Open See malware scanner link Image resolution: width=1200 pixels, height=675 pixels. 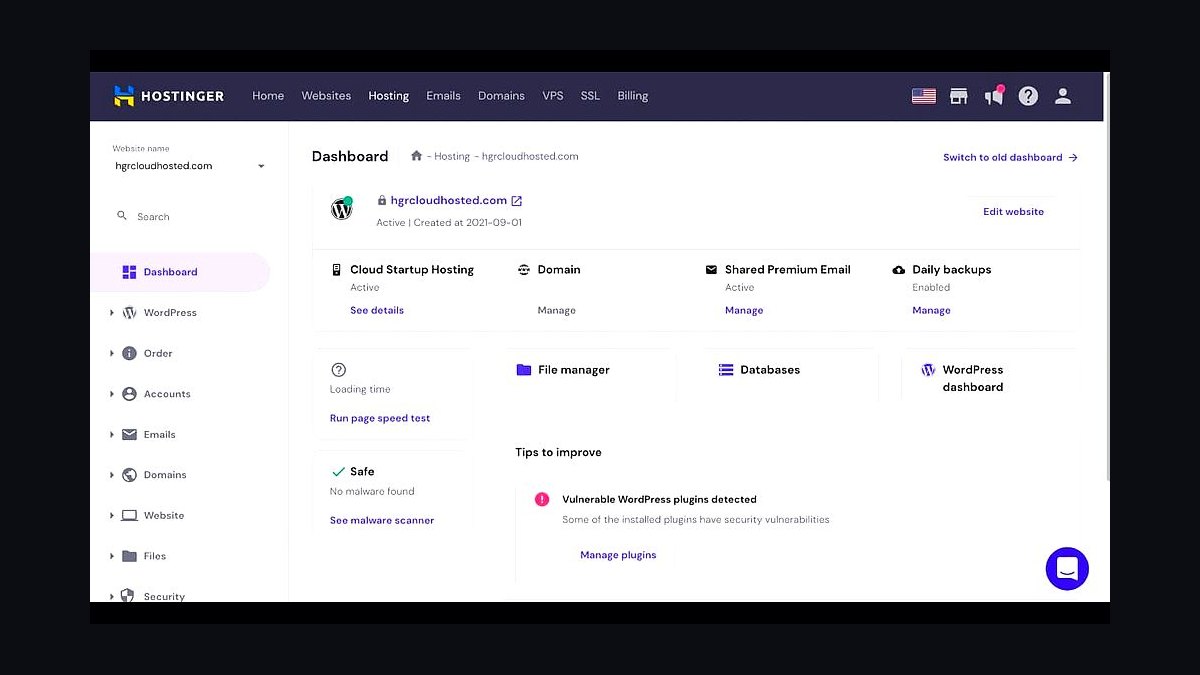(382, 521)
